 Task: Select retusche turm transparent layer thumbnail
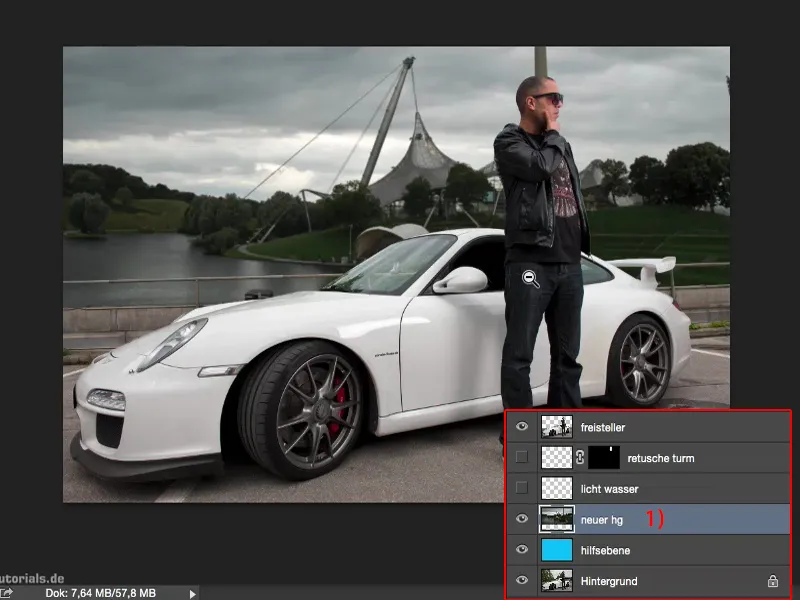point(556,458)
